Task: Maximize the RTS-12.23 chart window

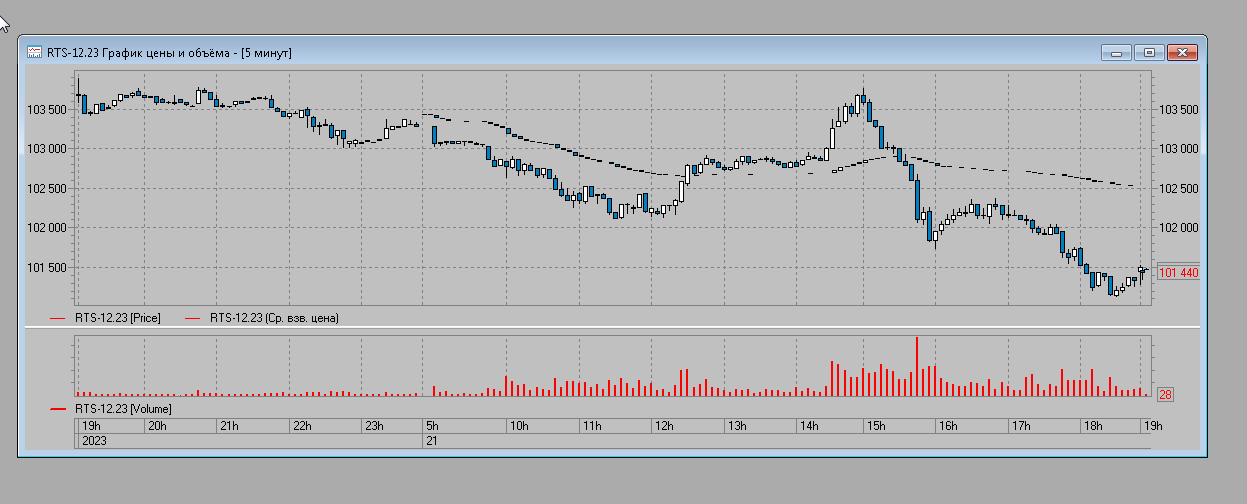Action: (x=1148, y=52)
